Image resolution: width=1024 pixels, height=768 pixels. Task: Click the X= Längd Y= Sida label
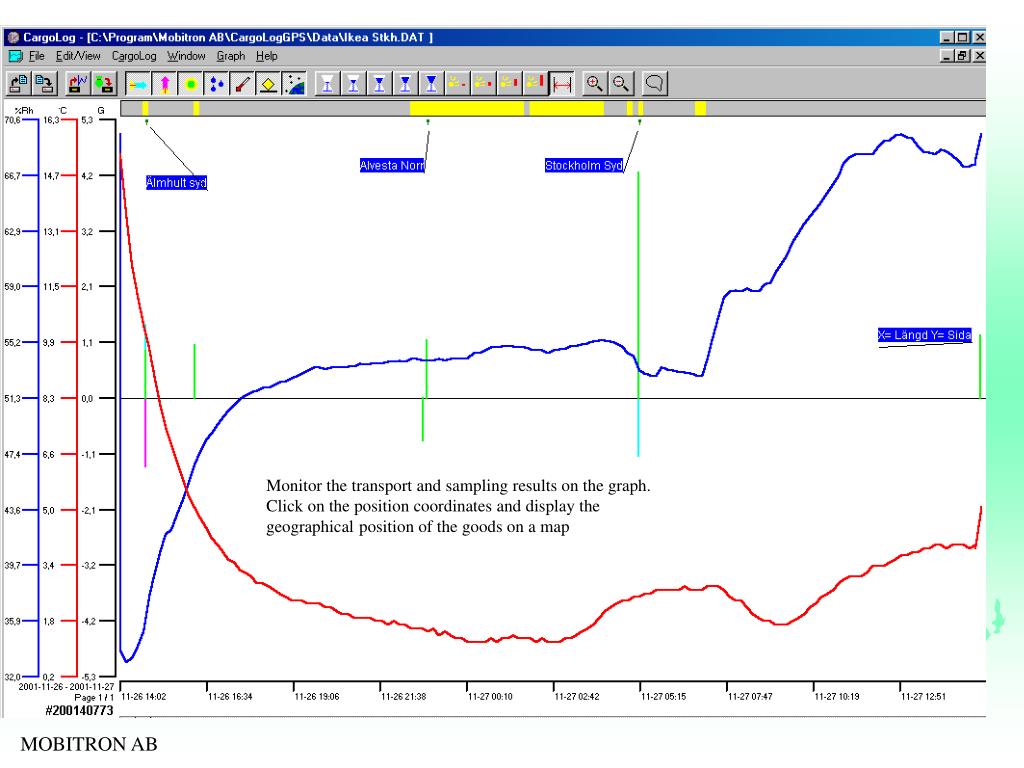pyautogui.click(x=924, y=335)
